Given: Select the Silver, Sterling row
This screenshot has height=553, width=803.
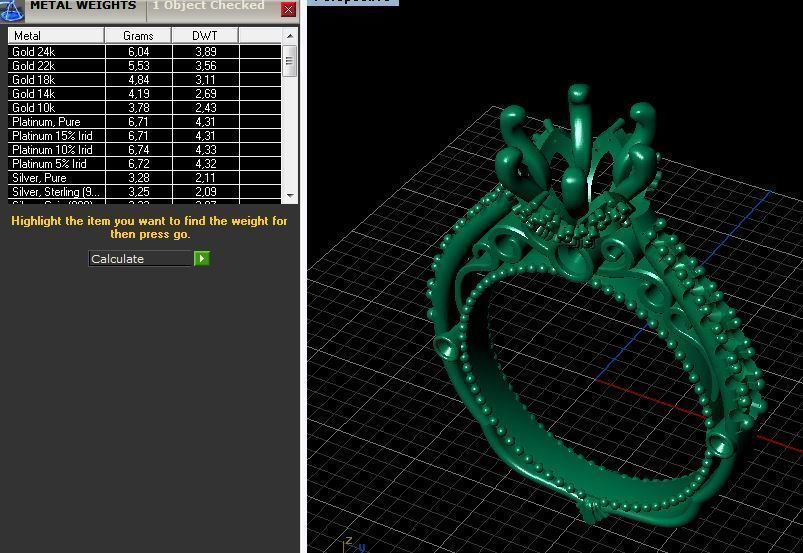Looking at the screenshot, I should [56, 192].
